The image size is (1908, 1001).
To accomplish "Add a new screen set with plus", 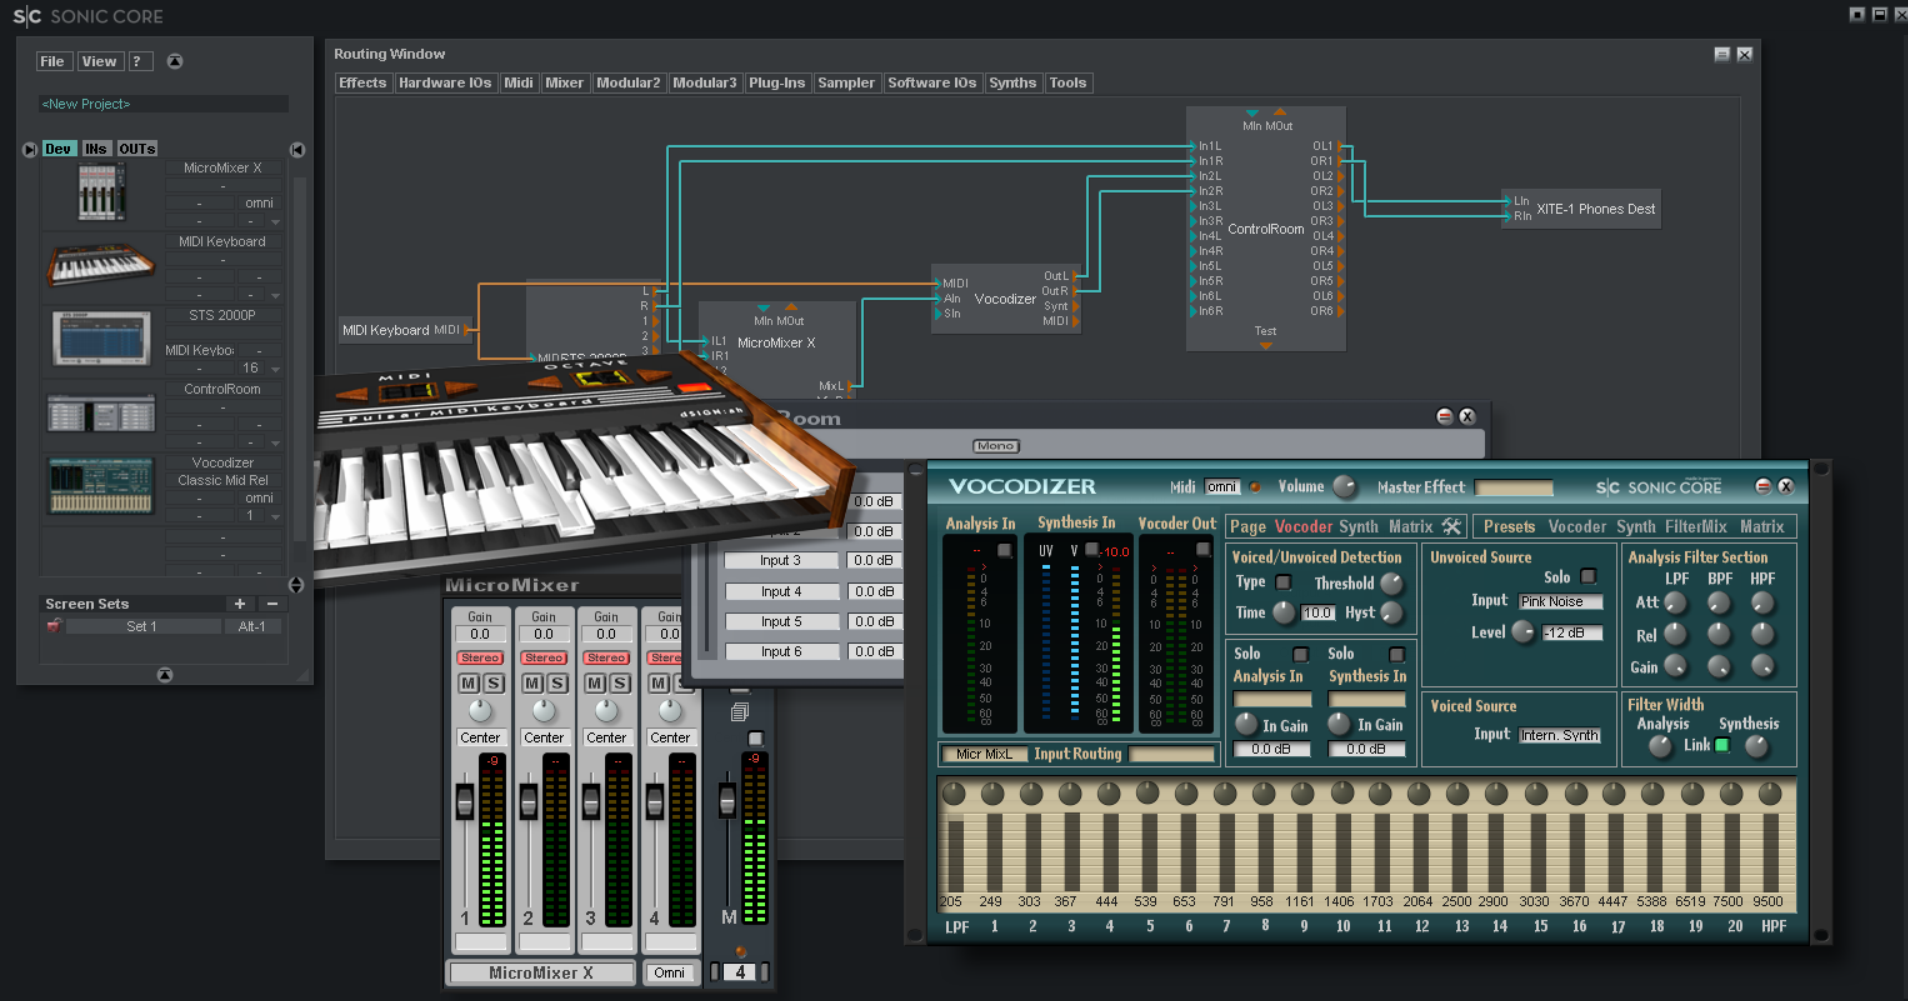I will pyautogui.click(x=239, y=604).
